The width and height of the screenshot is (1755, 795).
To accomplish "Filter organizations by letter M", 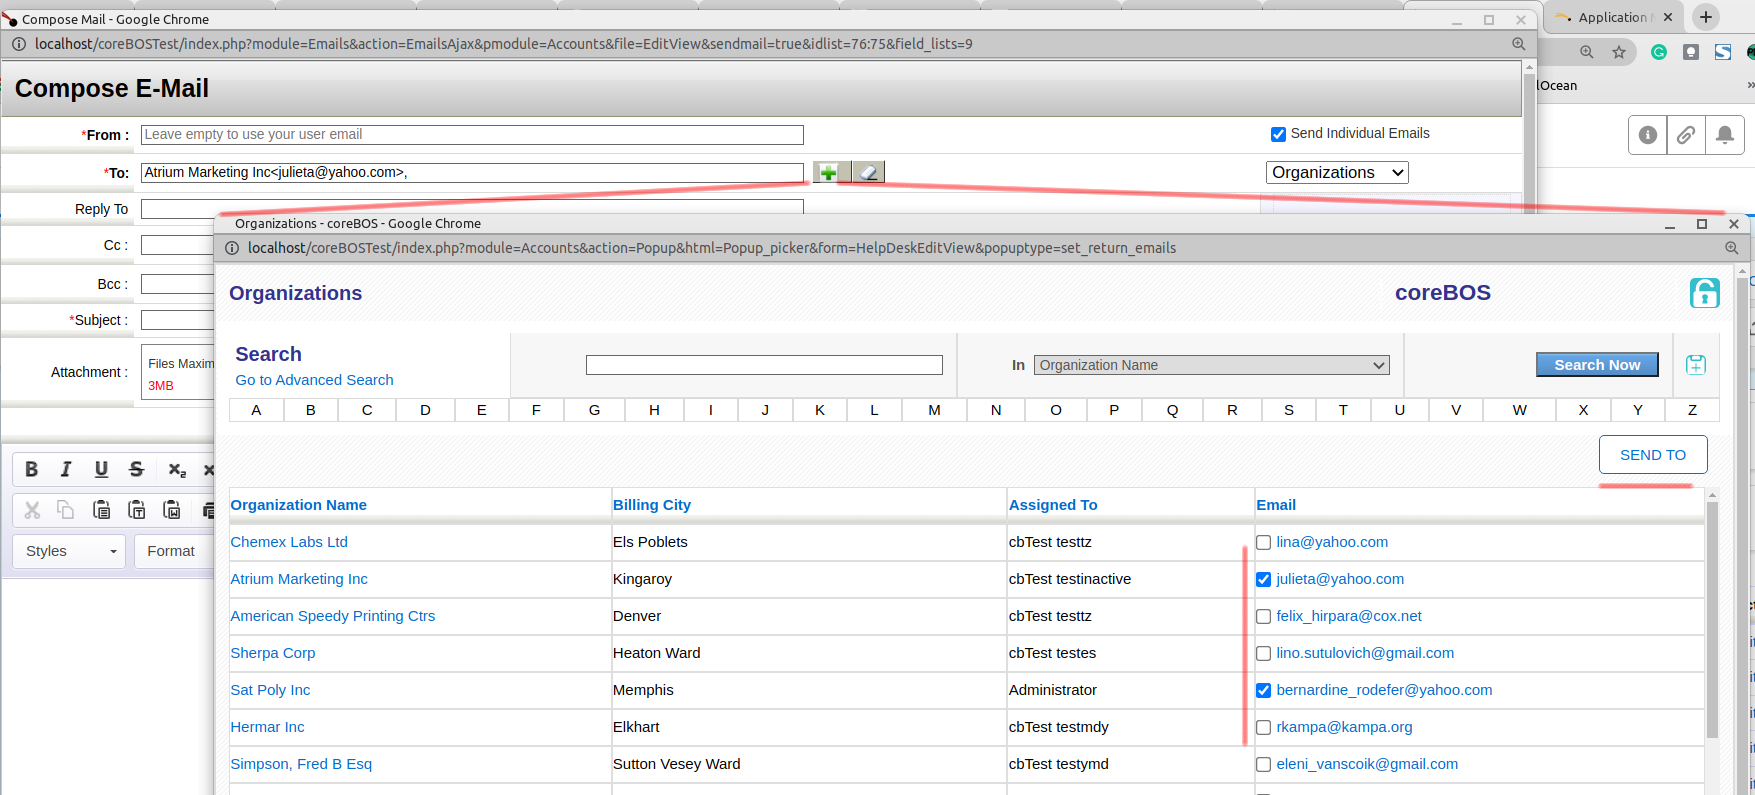I will 934,410.
